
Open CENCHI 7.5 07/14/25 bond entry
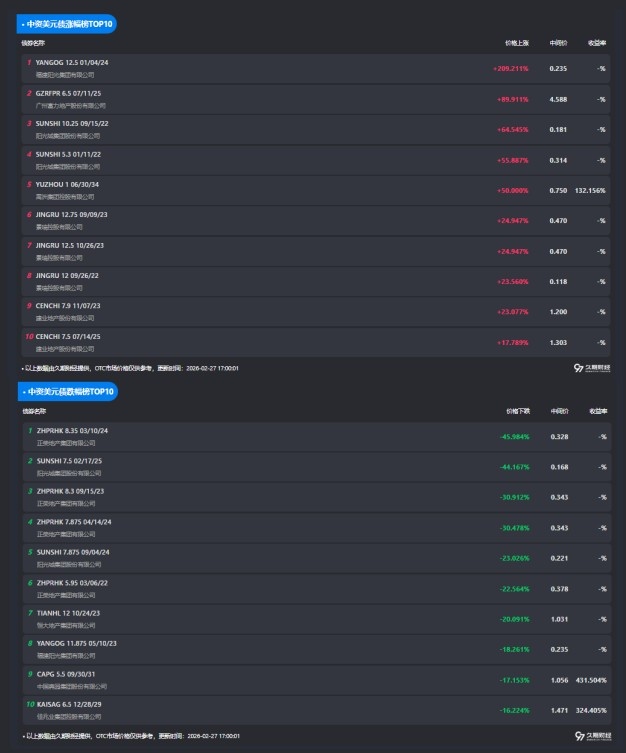(x=68, y=337)
